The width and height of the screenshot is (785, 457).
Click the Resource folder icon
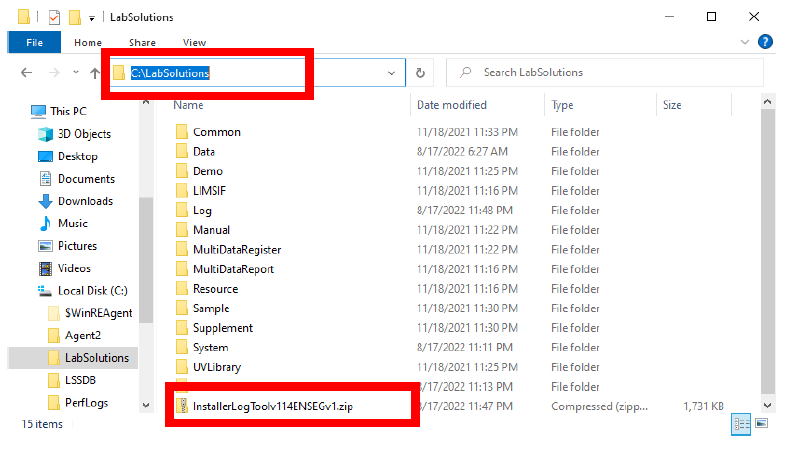tap(182, 289)
